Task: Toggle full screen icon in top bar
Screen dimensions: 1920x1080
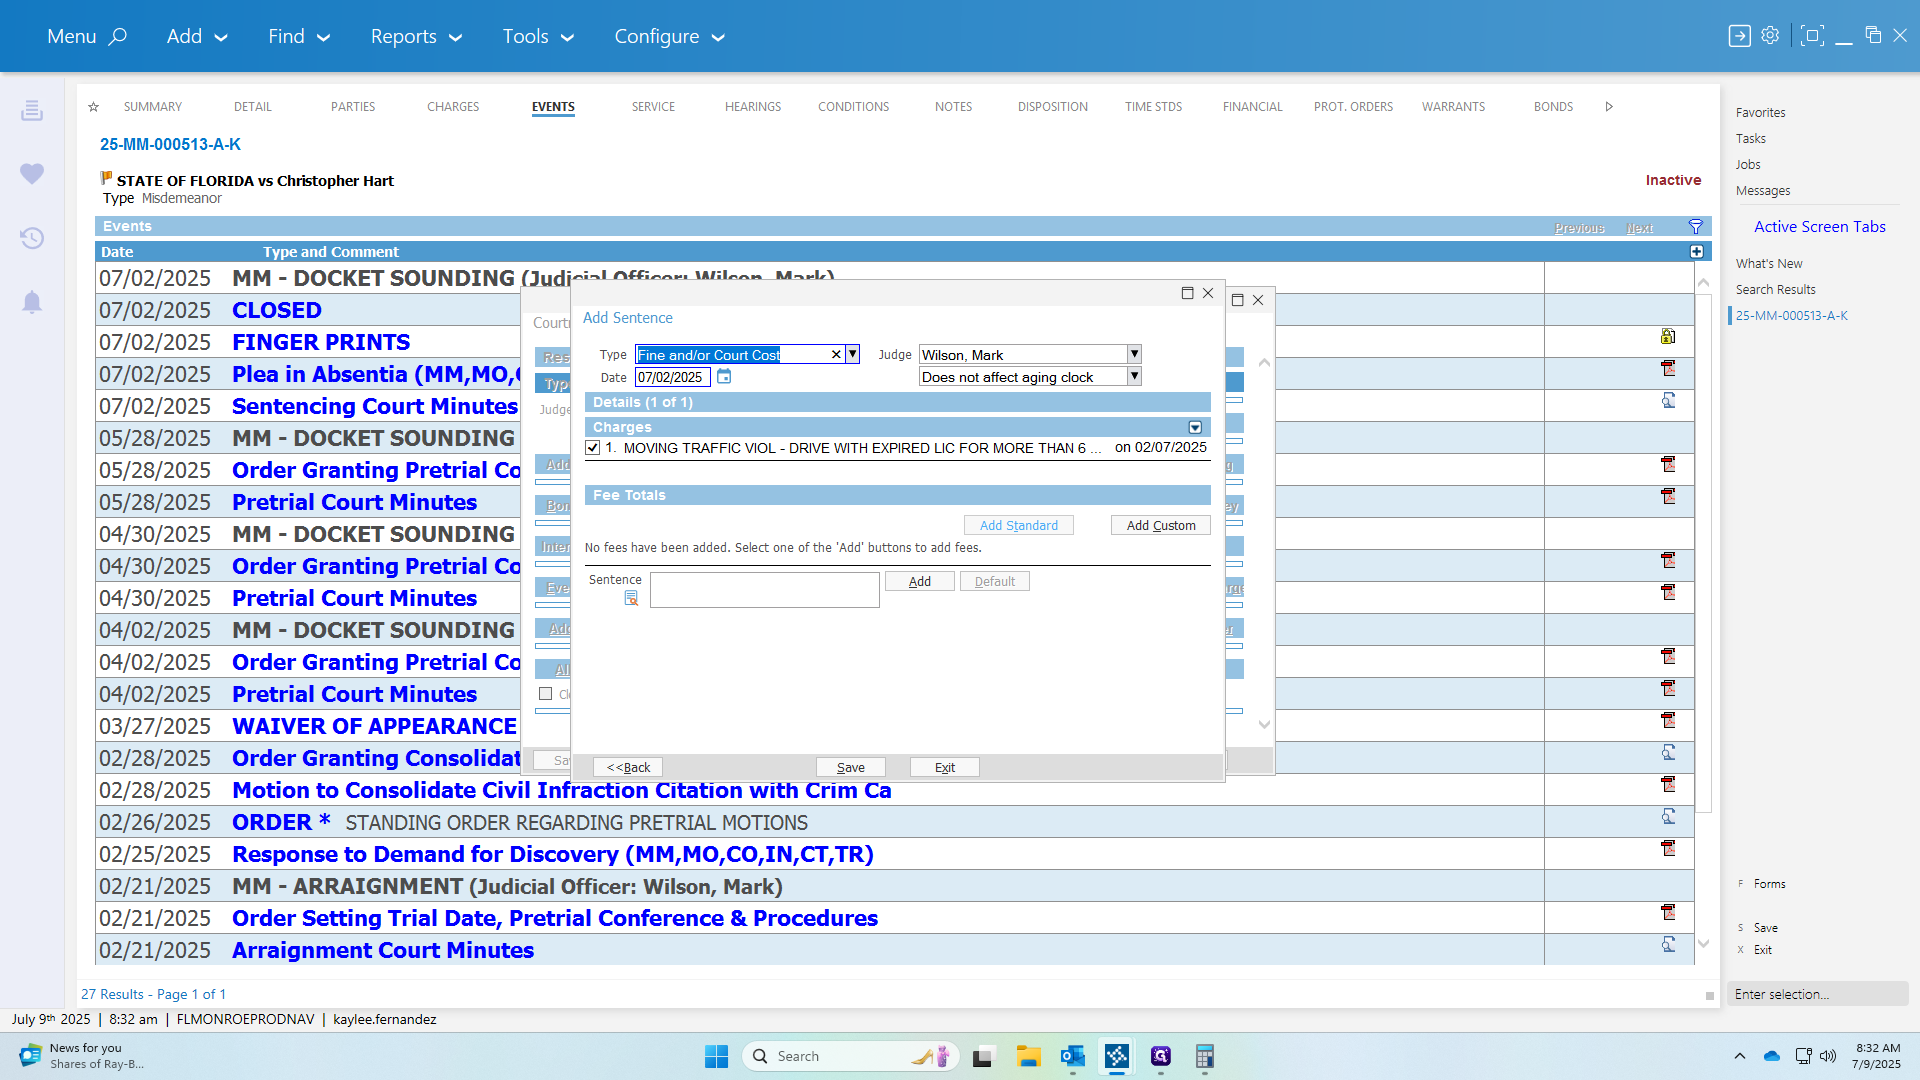Action: coord(1812,36)
